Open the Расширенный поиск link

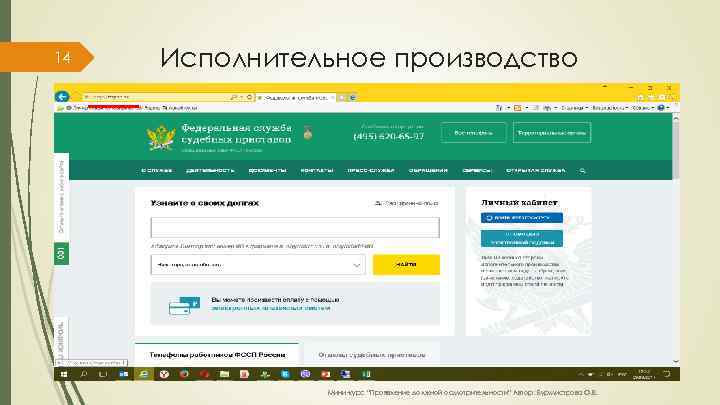click(x=406, y=203)
